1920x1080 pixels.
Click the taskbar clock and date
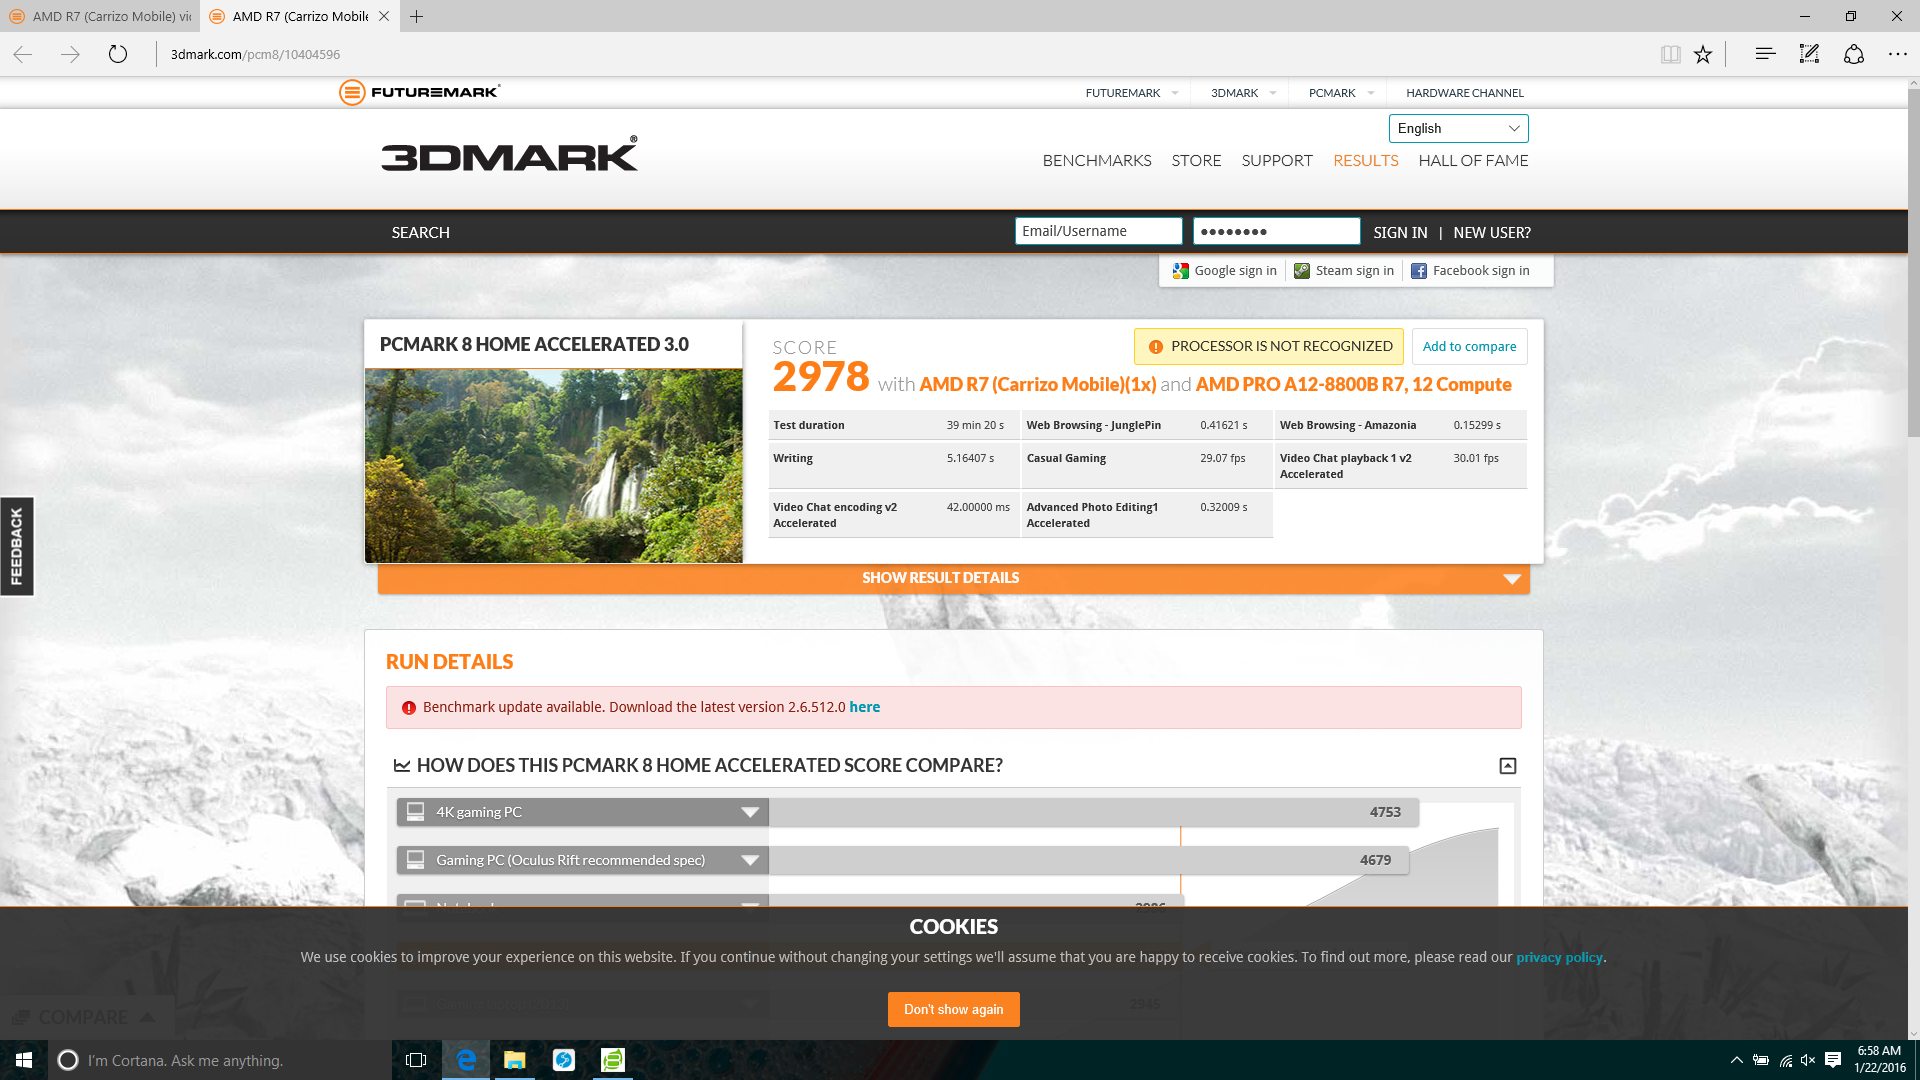[1879, 1060]
